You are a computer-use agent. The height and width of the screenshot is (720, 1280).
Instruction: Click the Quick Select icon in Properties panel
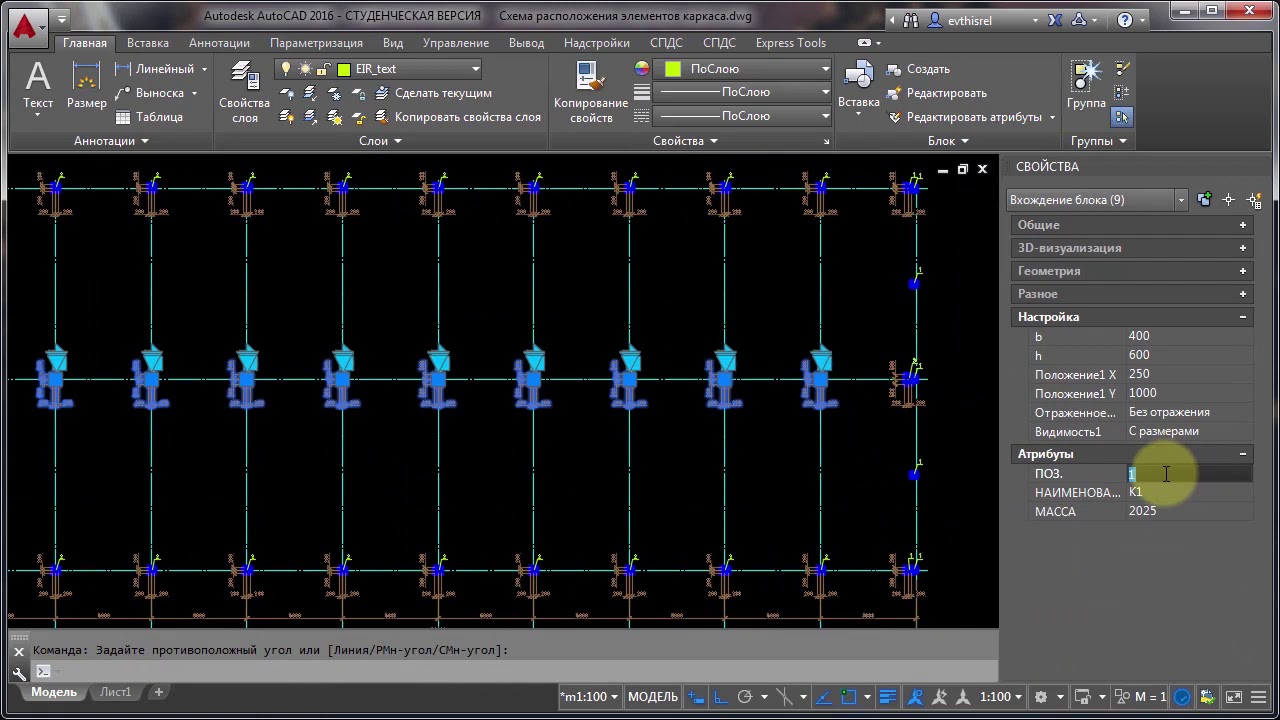(x=1253, y=200)
